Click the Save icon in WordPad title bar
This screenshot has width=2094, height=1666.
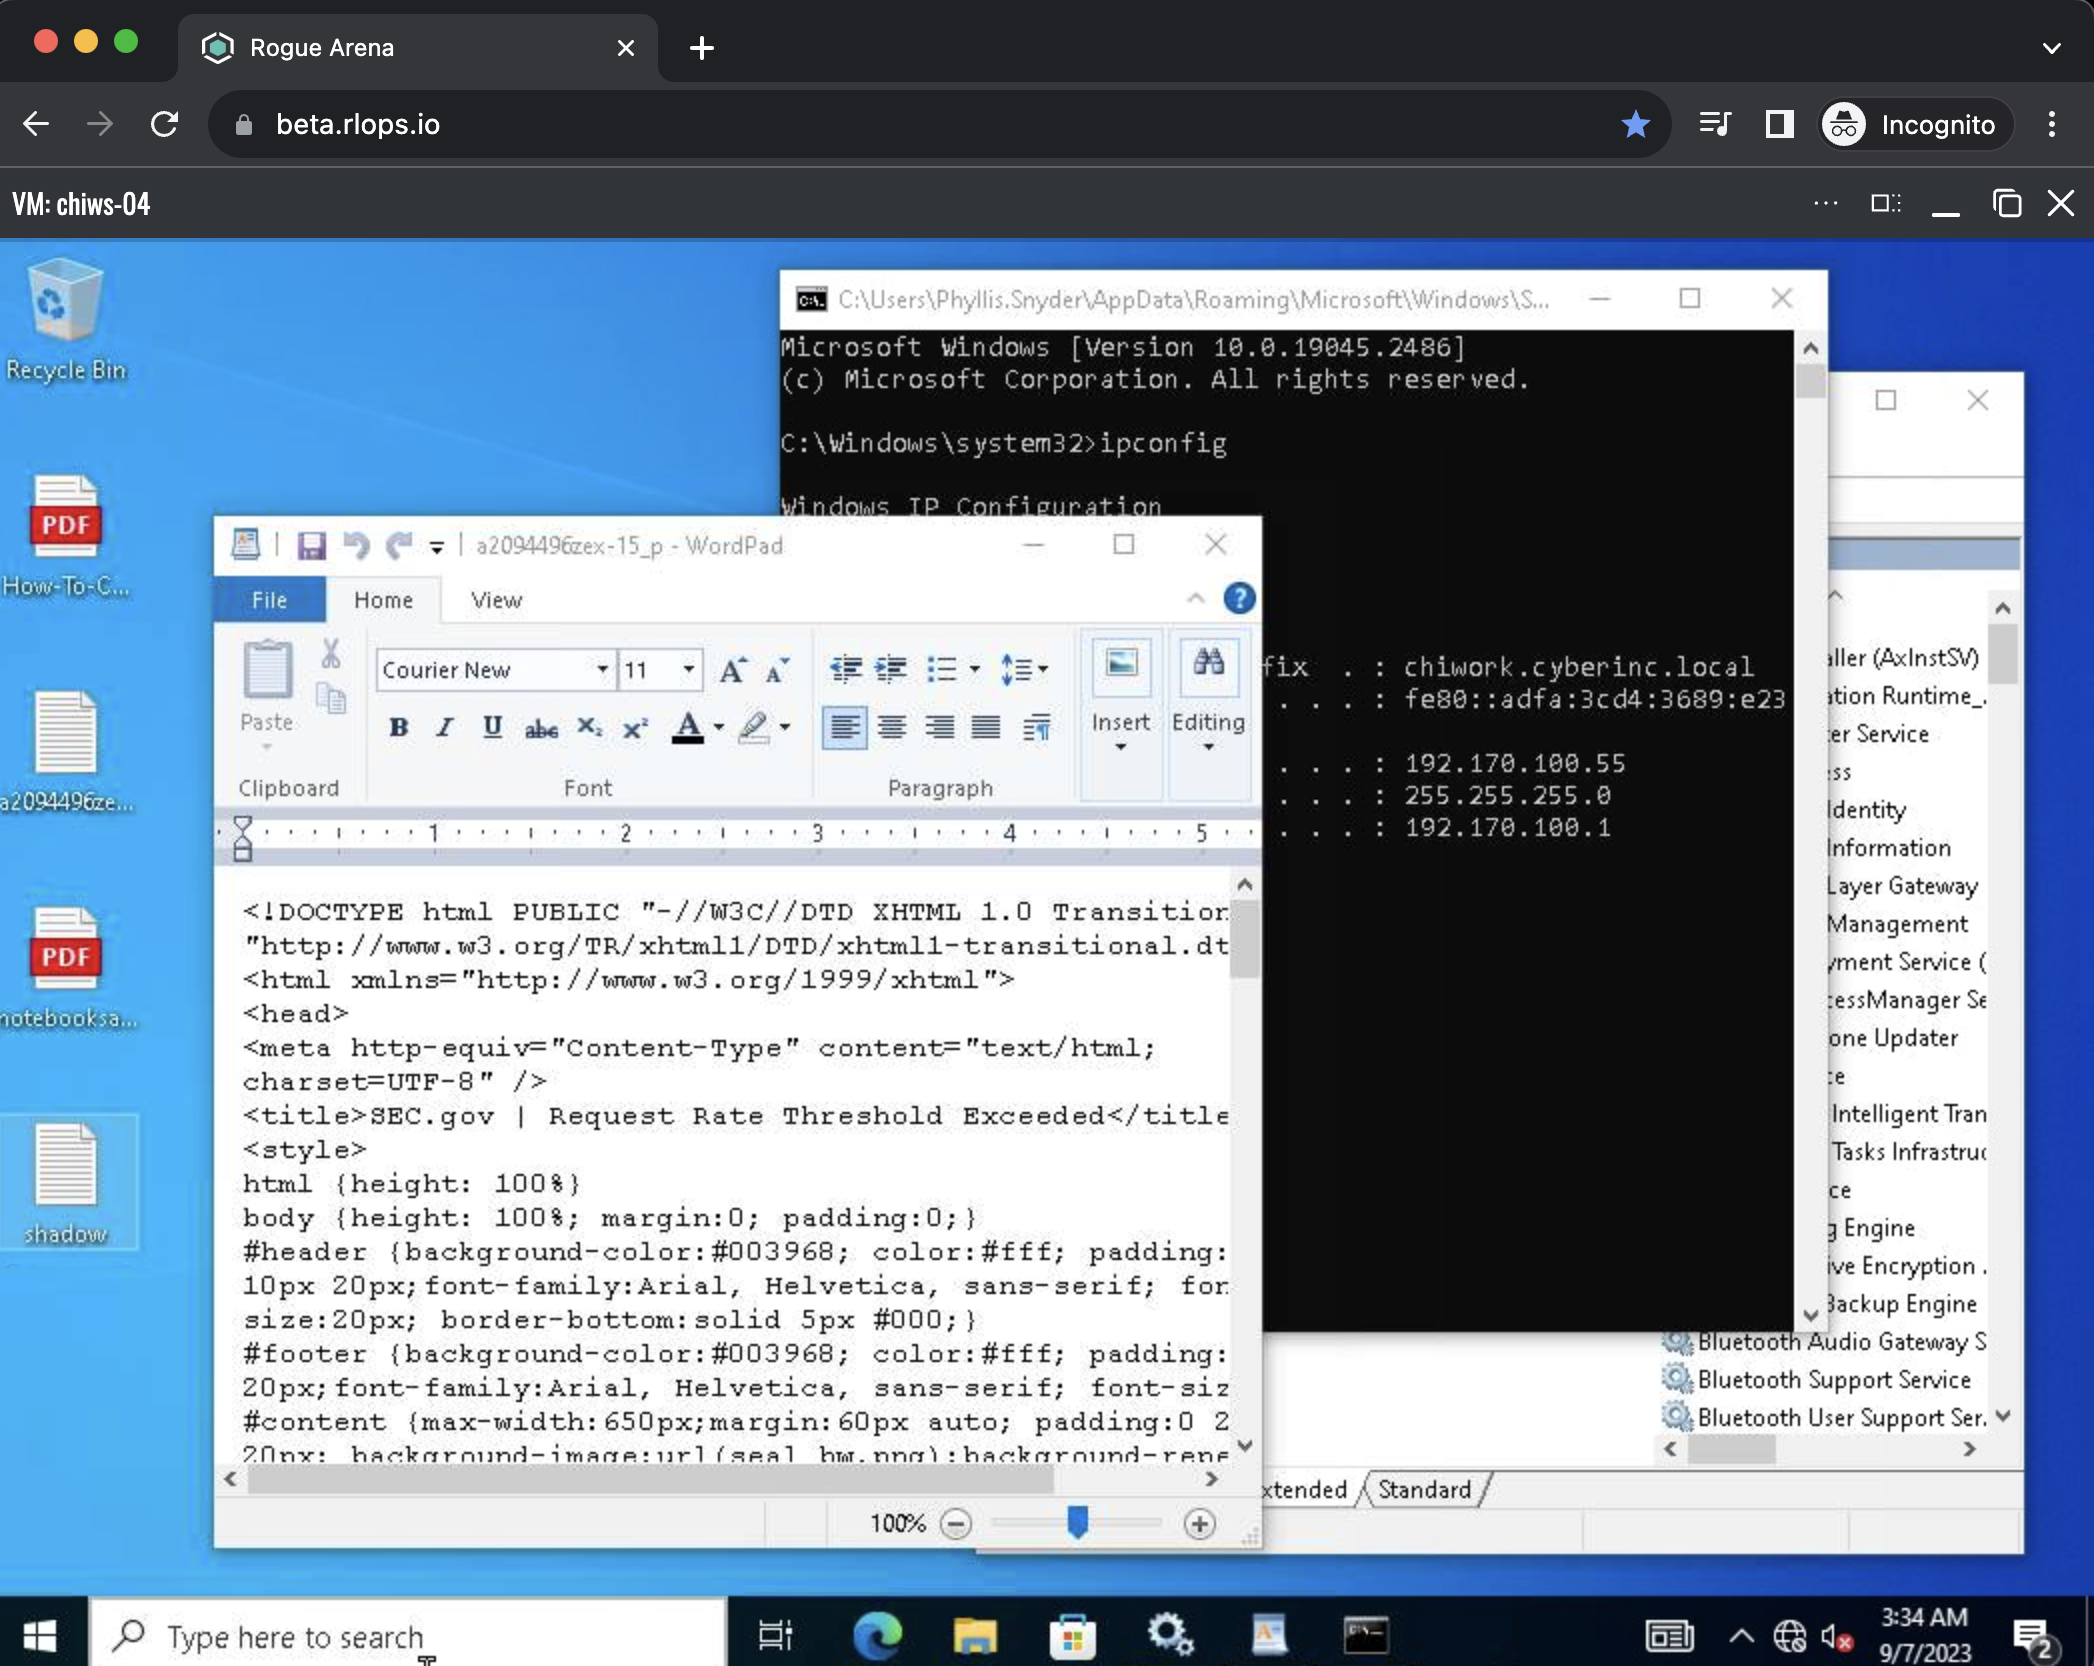click(x=311, y=546)
